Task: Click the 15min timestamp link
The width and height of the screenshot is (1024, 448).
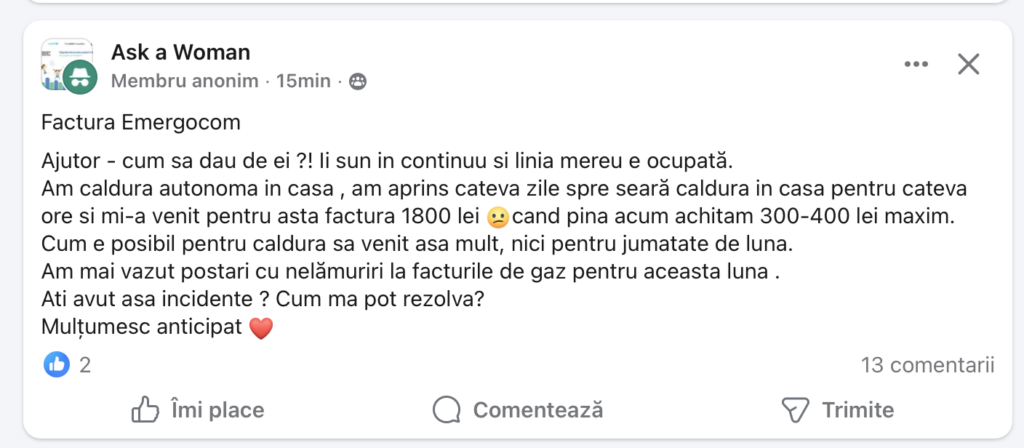Action: [x=303, y=81]
